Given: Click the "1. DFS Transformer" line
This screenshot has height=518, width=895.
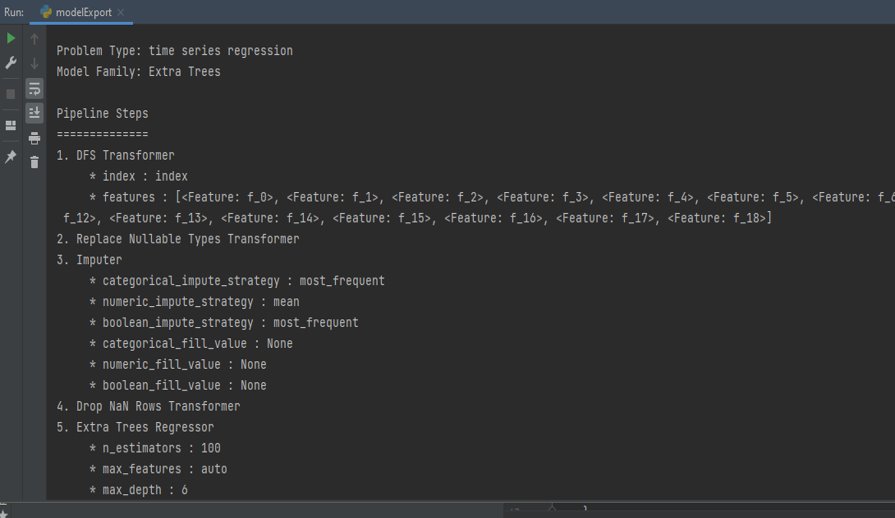Looking at the screenshot, I should pos(115,155).
